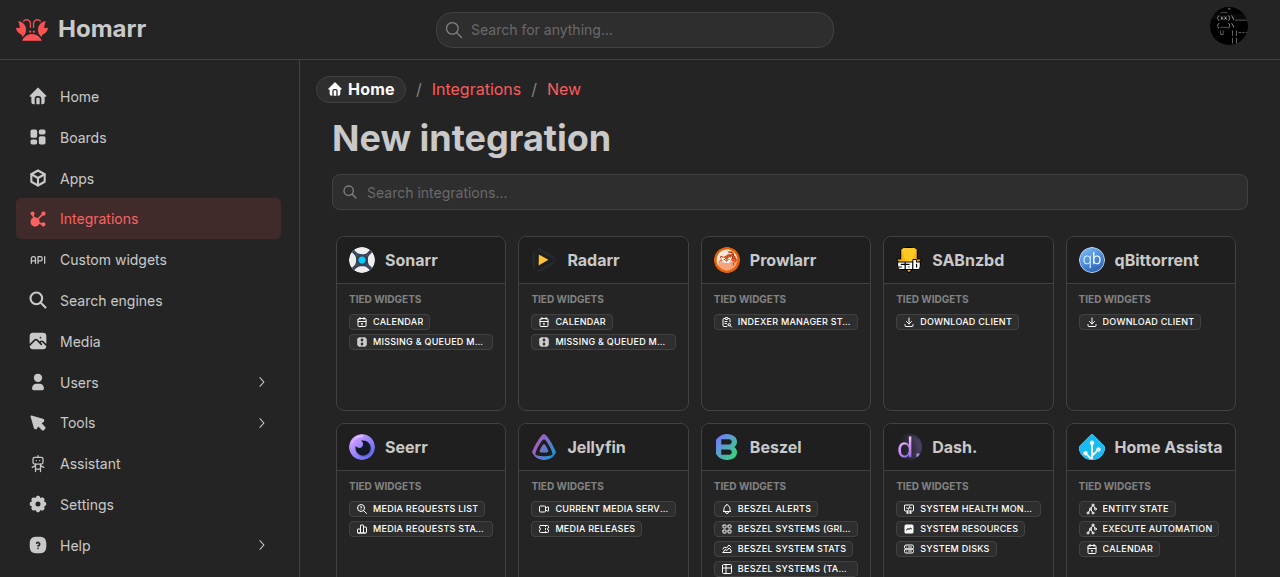Viewport: 1280px width, 577px height.
Task: Click the System Health Monitoring badge
Action: click(968, 509)
